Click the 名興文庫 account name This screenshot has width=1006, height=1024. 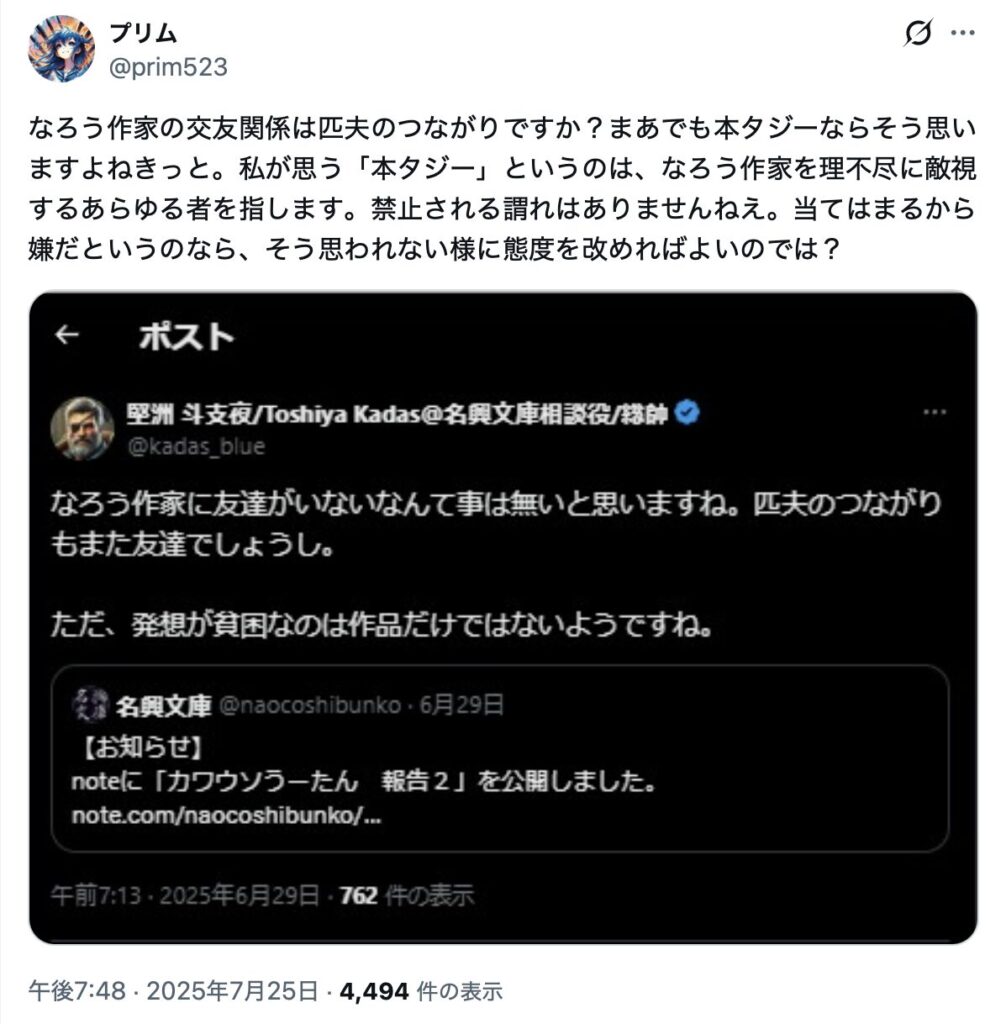[163, 706]
